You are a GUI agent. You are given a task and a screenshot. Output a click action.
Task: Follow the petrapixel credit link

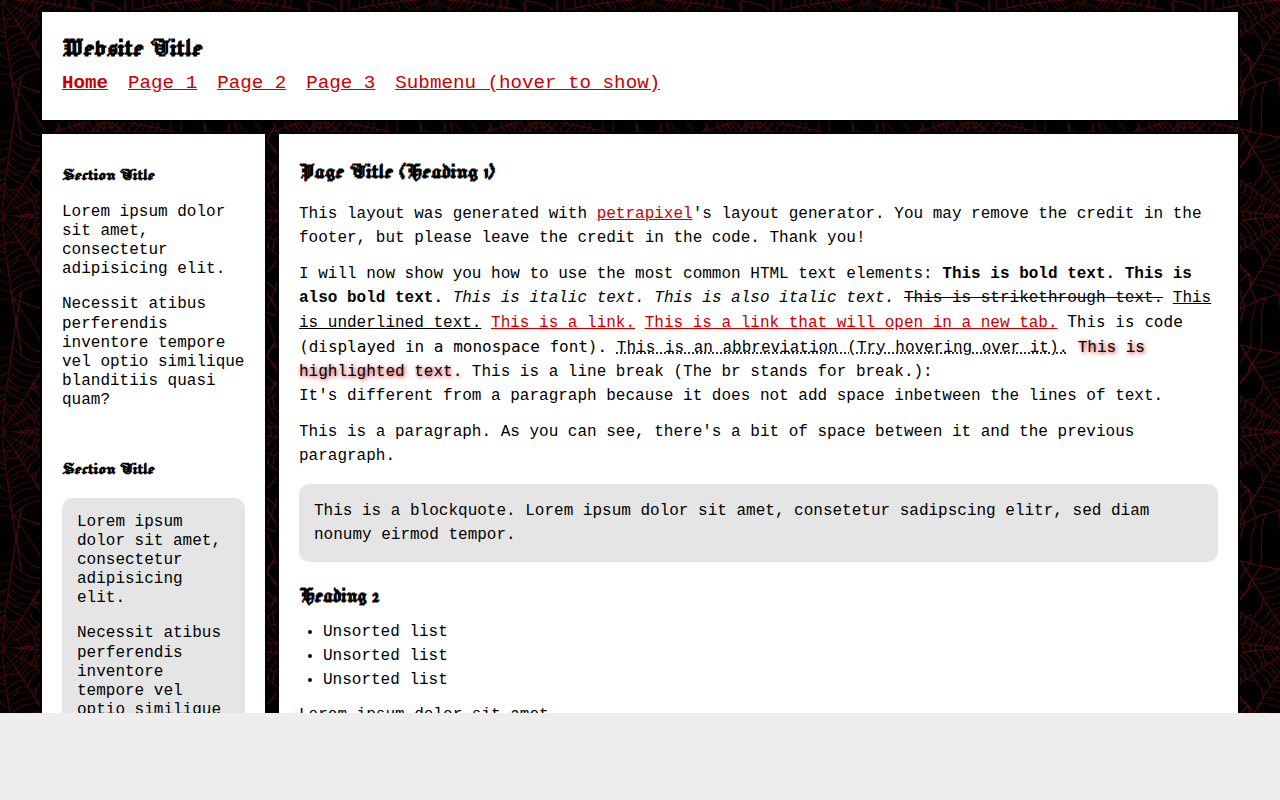[x=644, y=213]
